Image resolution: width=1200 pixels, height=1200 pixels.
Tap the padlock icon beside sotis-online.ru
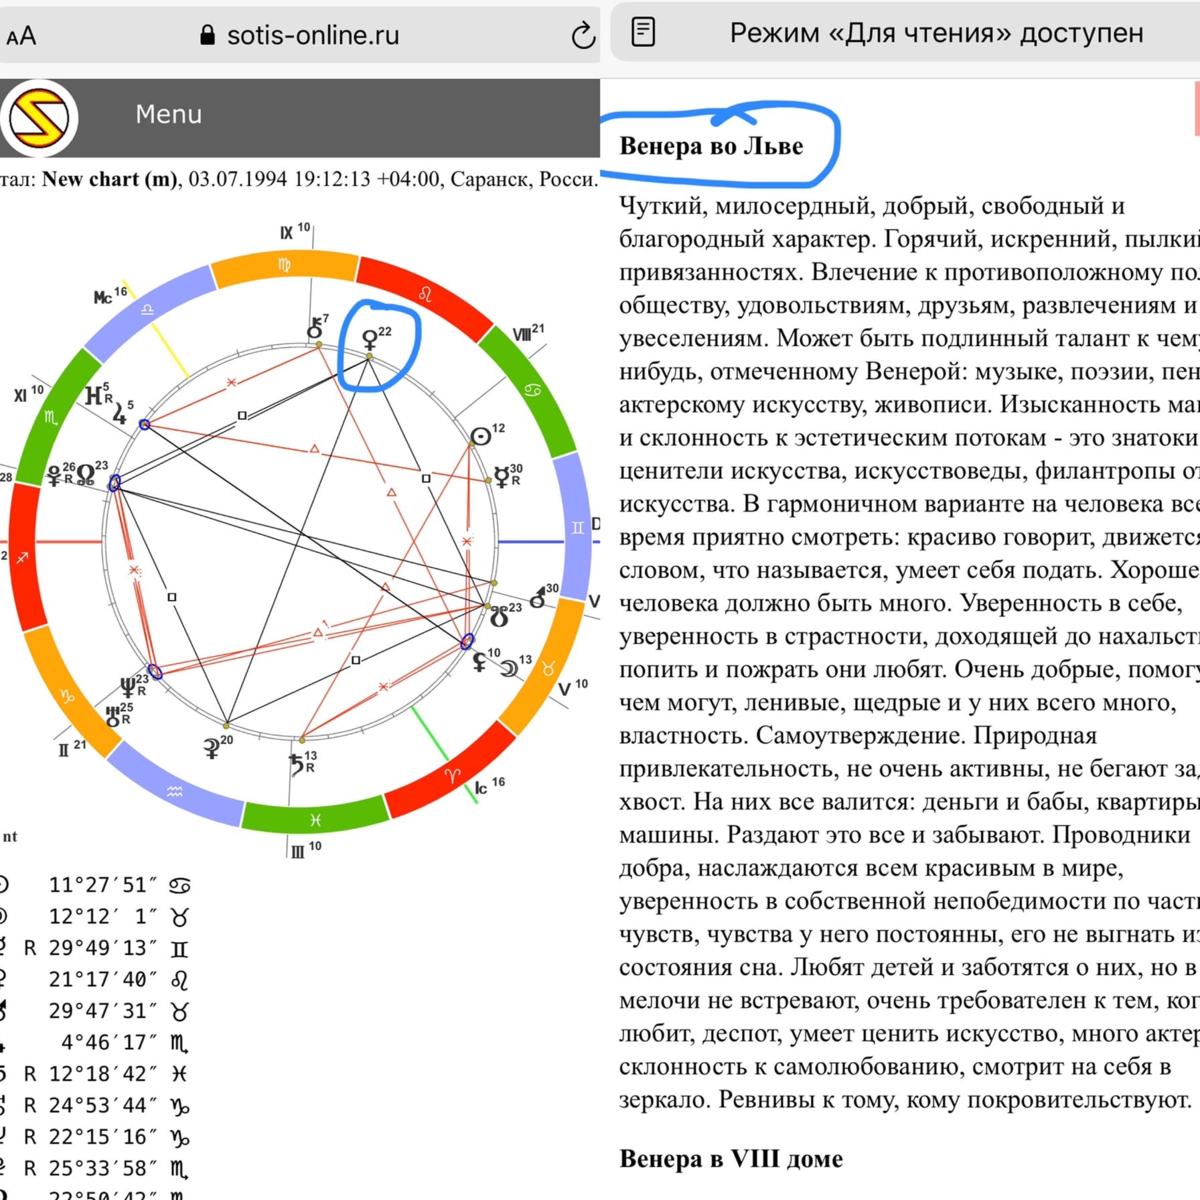(207, 35)
